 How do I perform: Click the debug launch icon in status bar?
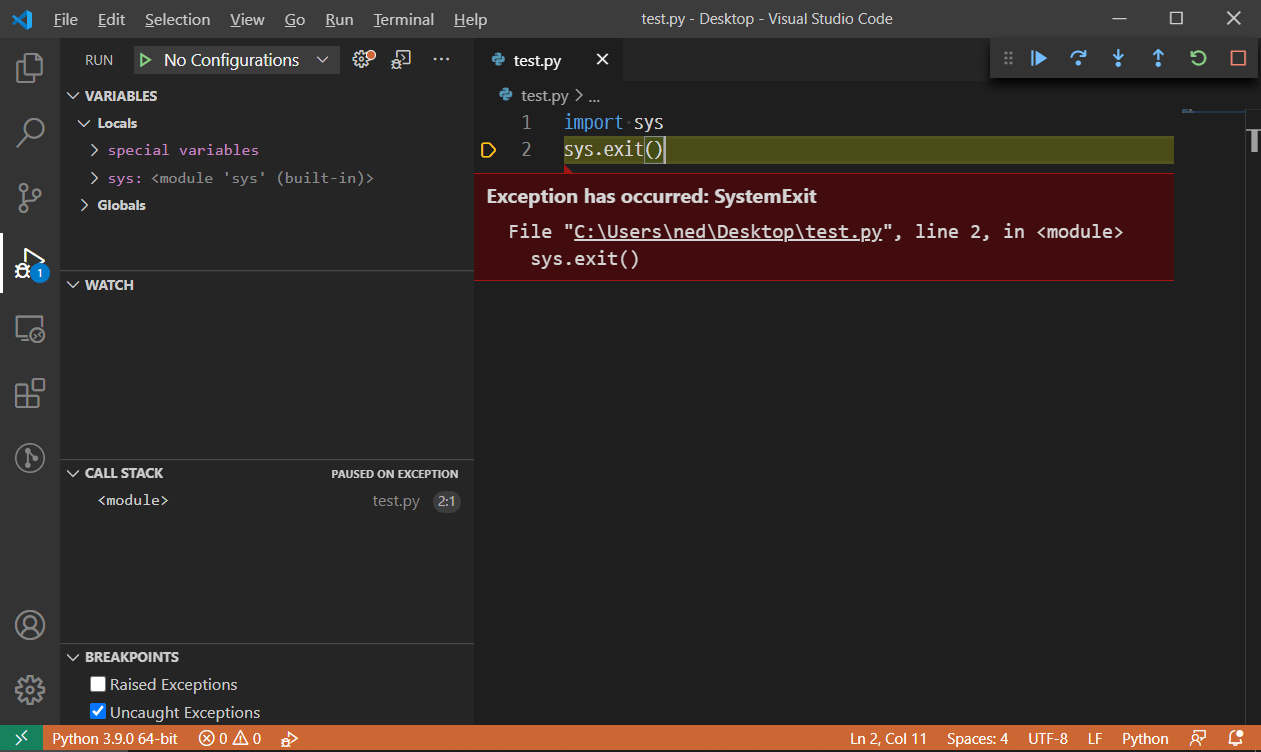[290, 739]
